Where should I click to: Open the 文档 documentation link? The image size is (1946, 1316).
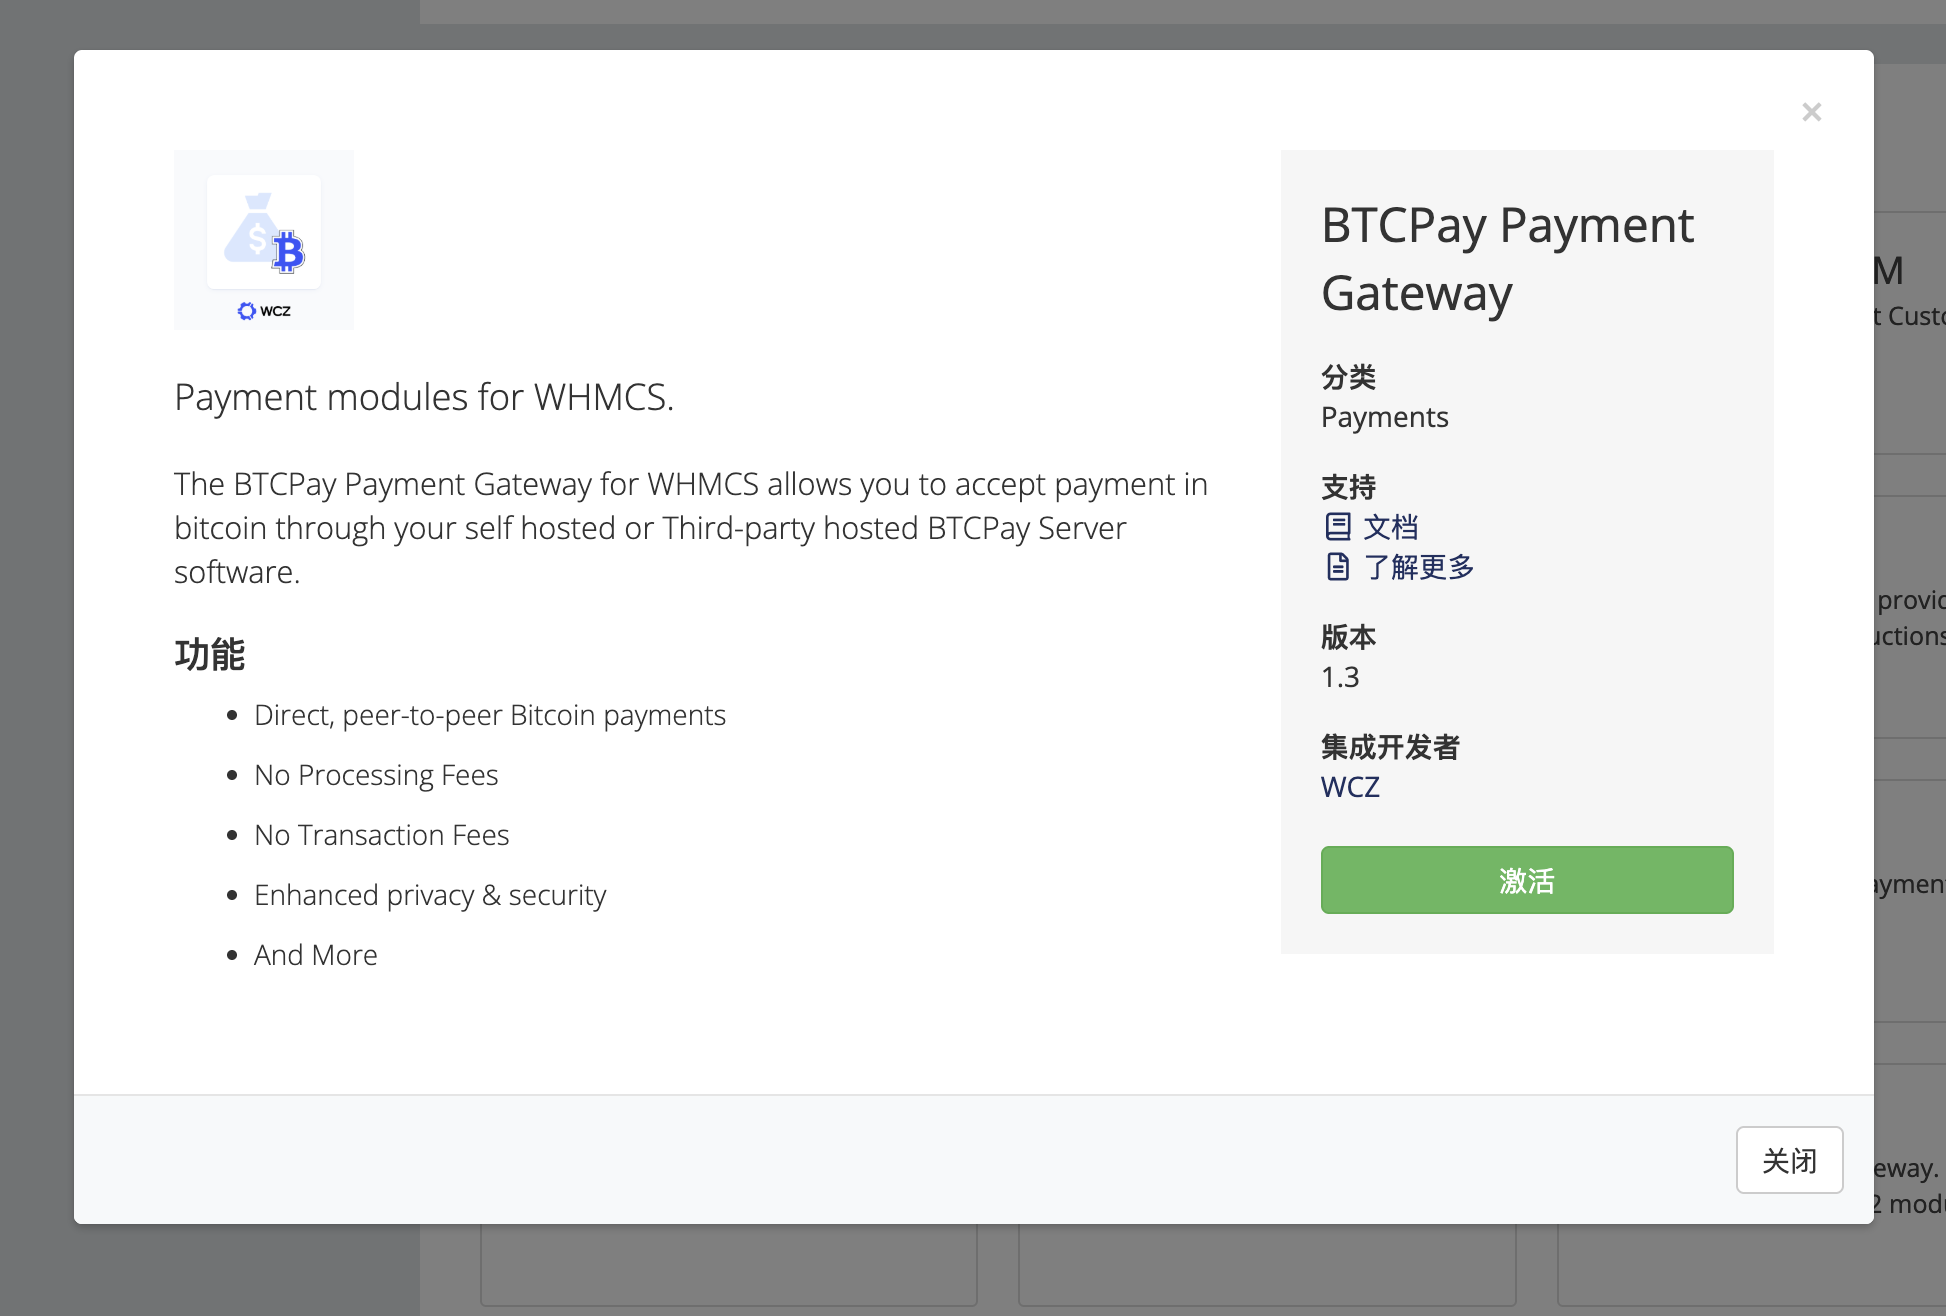point(1391,526)
